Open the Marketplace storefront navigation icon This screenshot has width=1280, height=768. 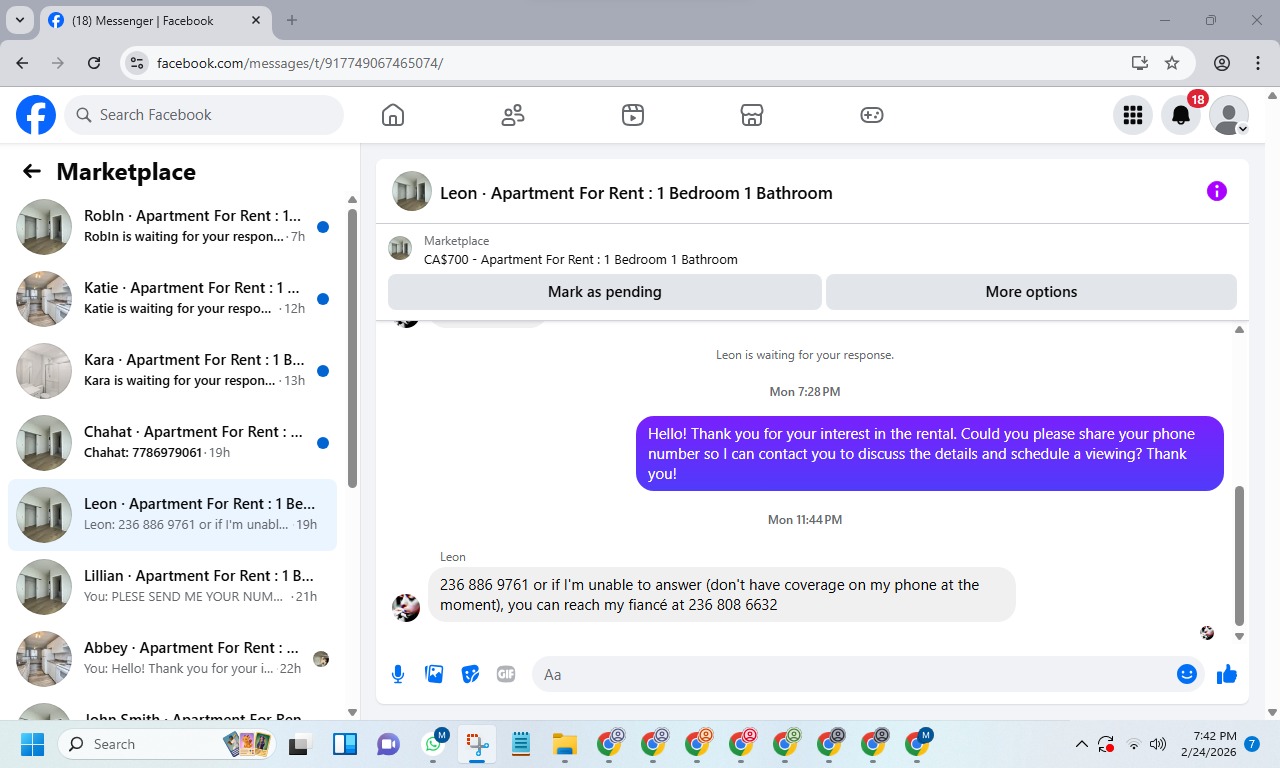(x=752, y=115)
